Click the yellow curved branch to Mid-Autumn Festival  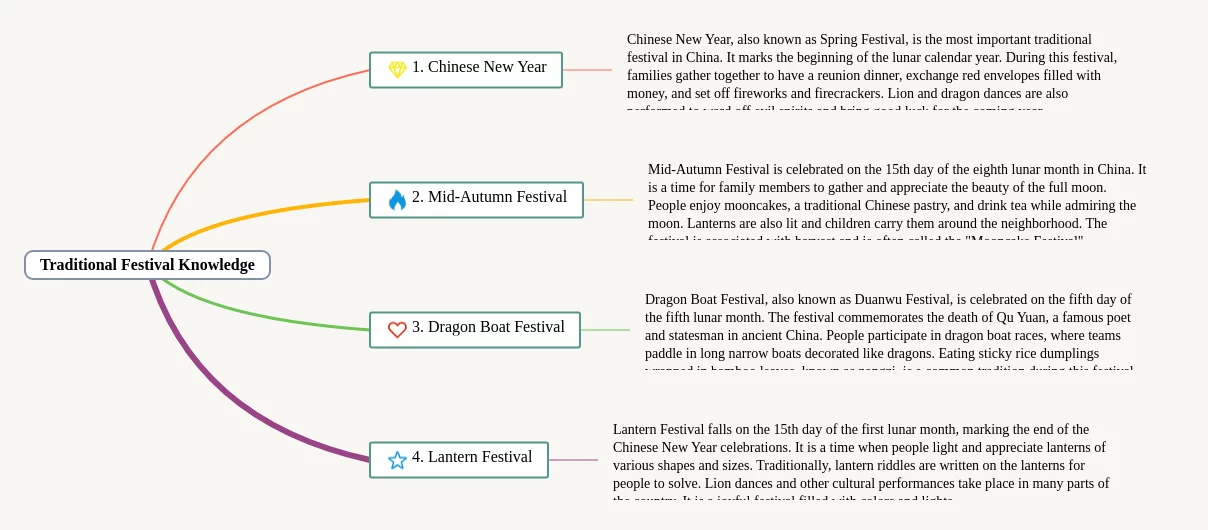(x=260, y=213)
